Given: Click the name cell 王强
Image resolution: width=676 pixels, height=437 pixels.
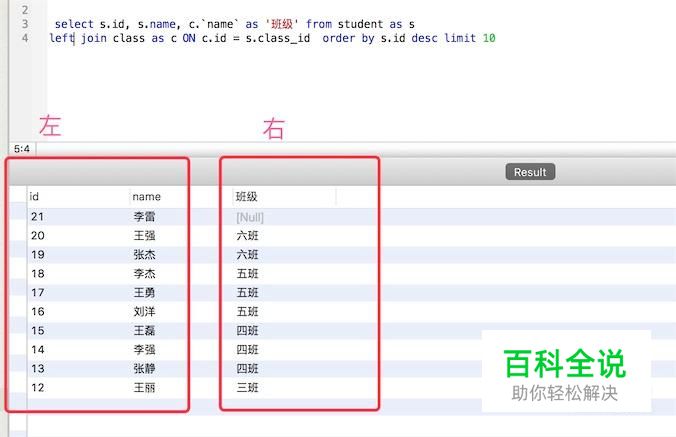Looking at the screenshot, I should click(144, 236).
